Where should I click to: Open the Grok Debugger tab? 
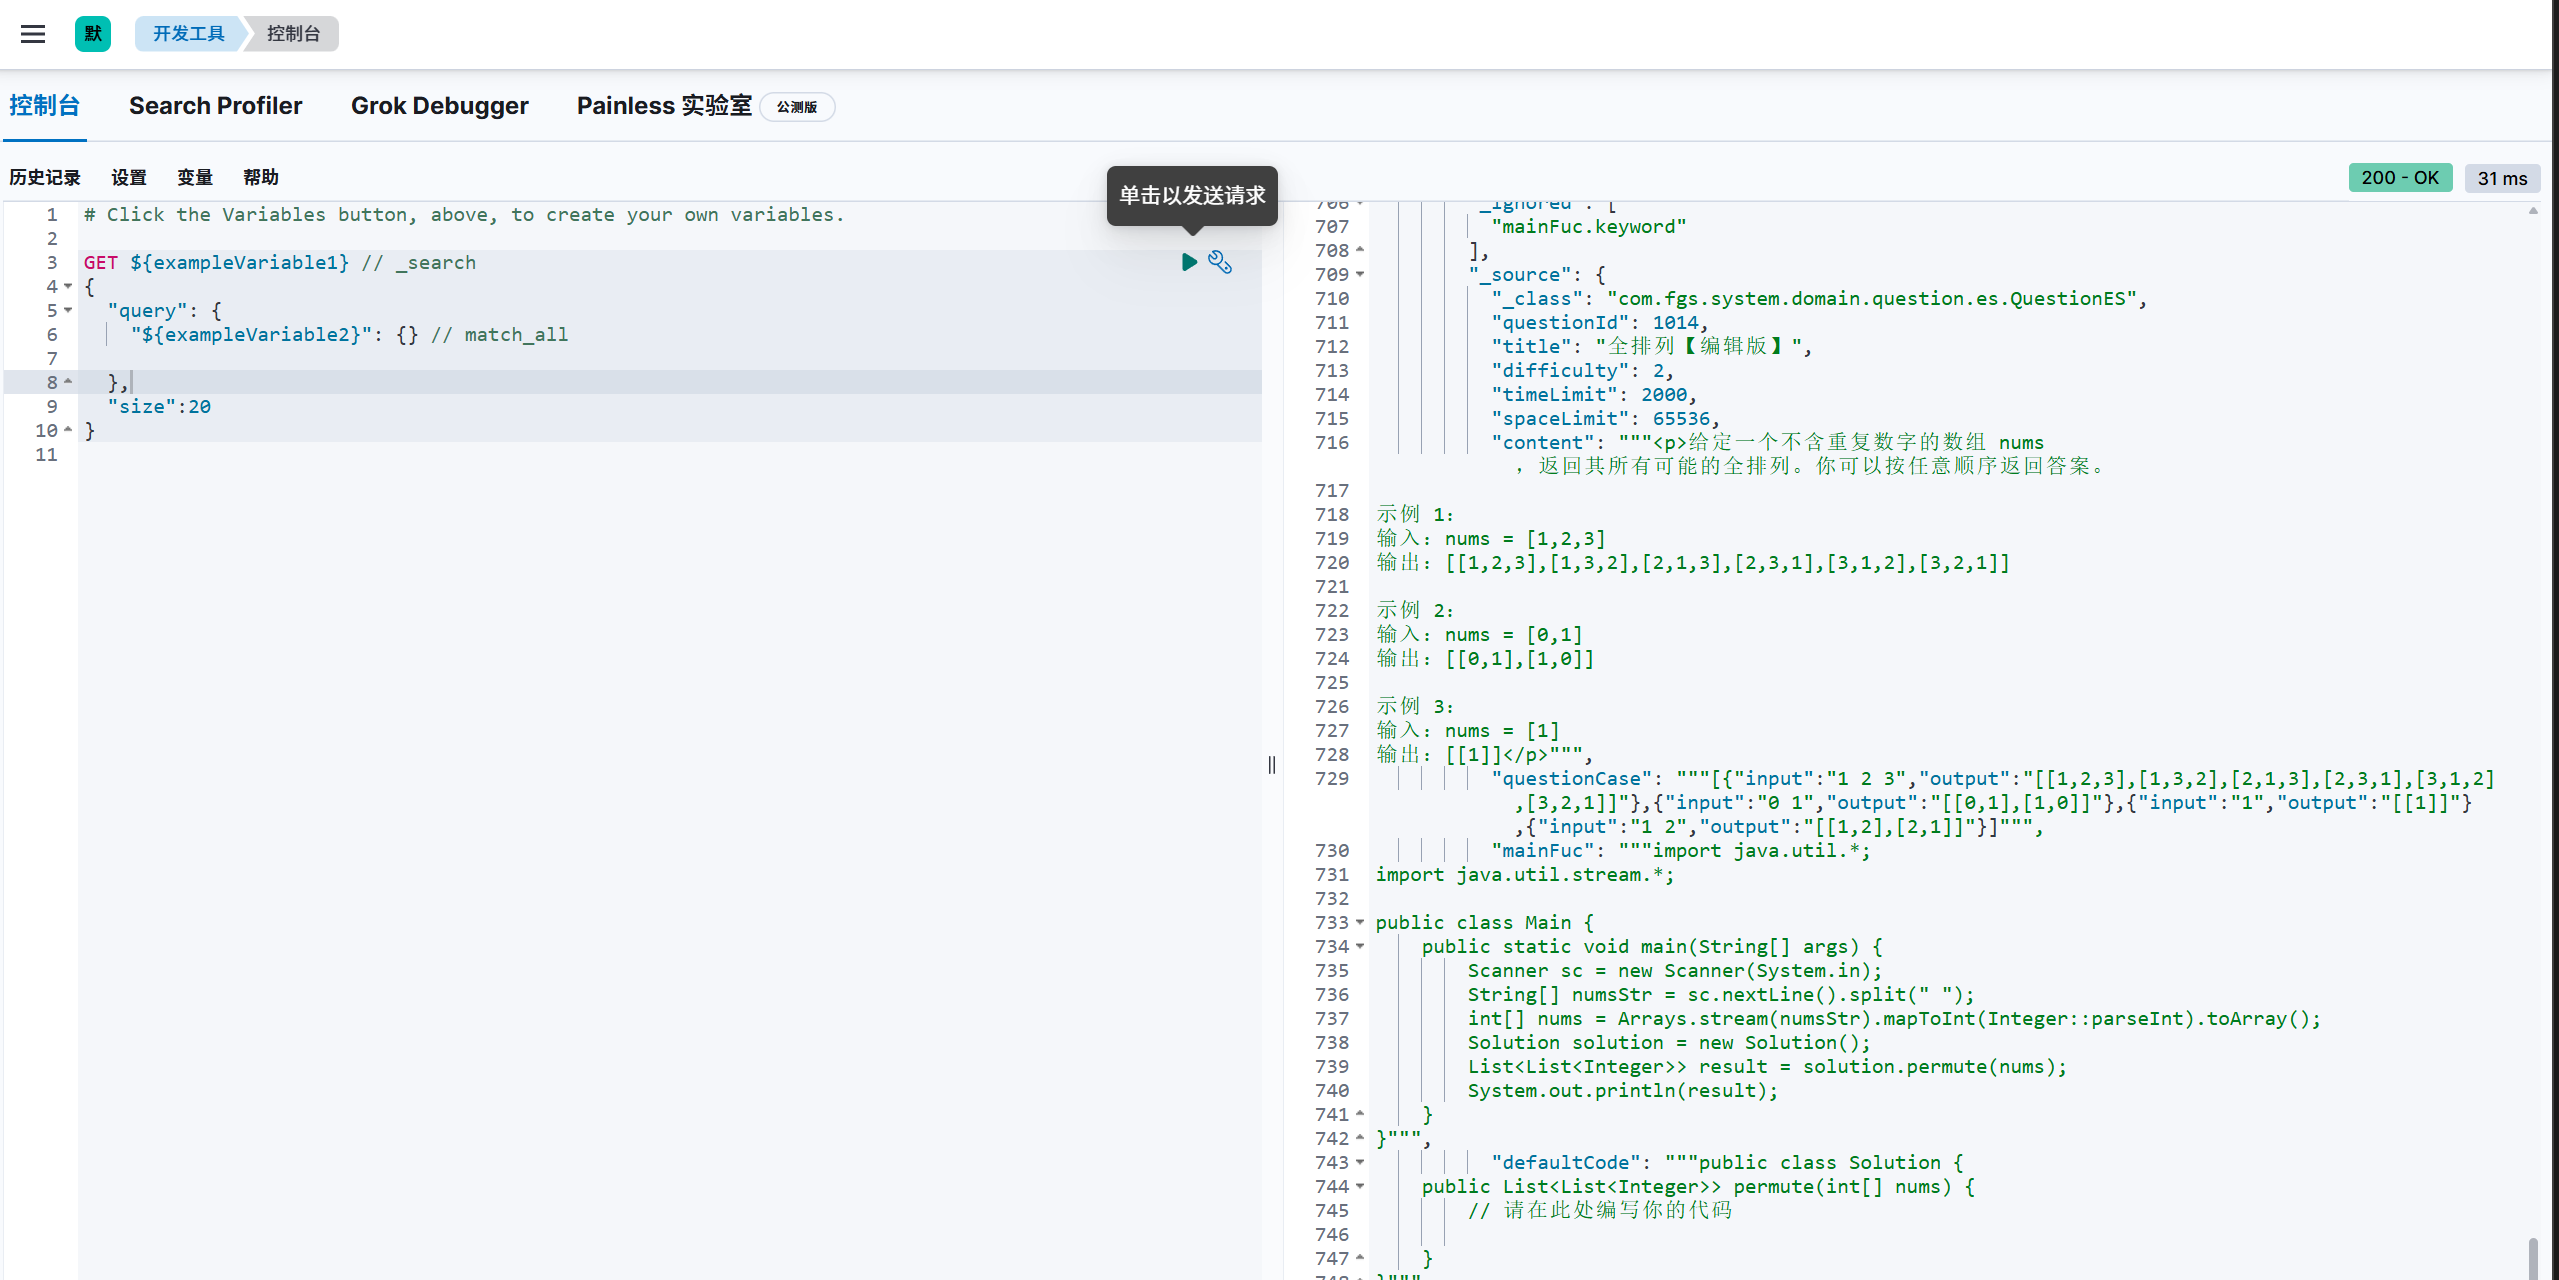[x=439, y=106]
